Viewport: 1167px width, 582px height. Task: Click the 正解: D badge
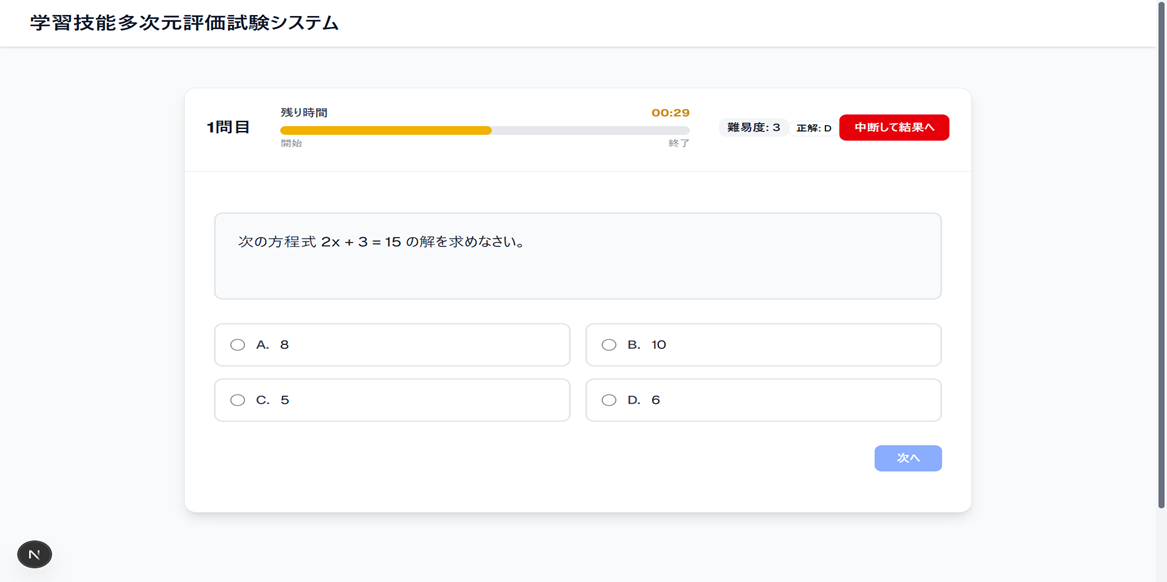(813, 128)
